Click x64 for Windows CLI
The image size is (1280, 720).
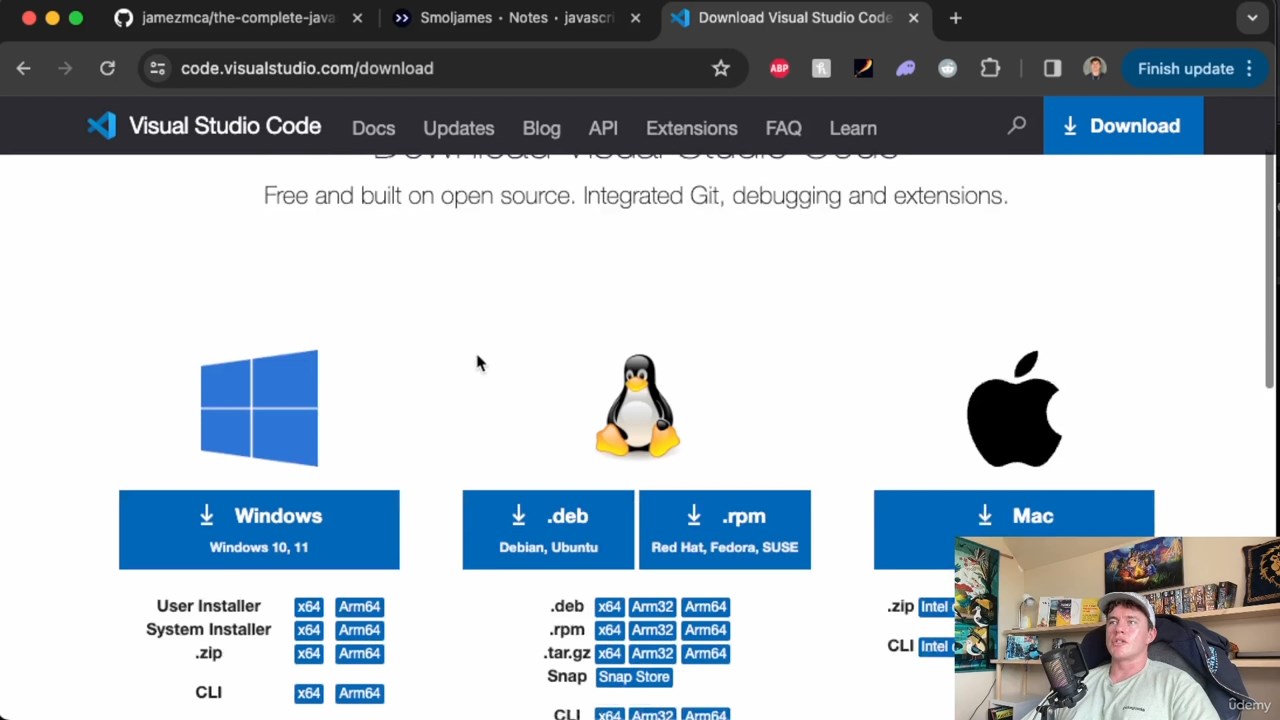point(309,693)
